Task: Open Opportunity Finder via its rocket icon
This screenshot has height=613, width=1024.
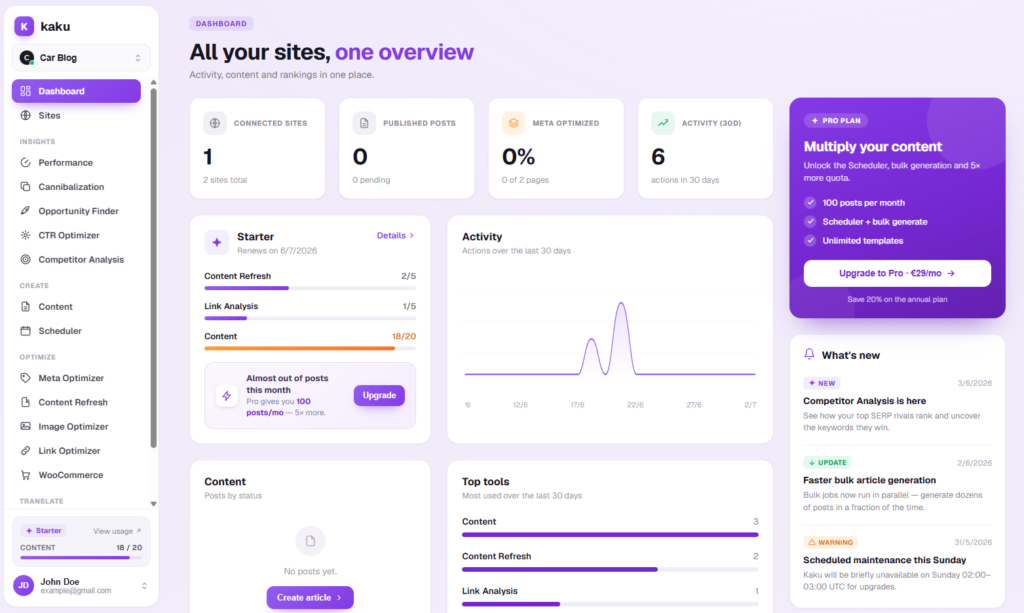Action: point(25,211)
